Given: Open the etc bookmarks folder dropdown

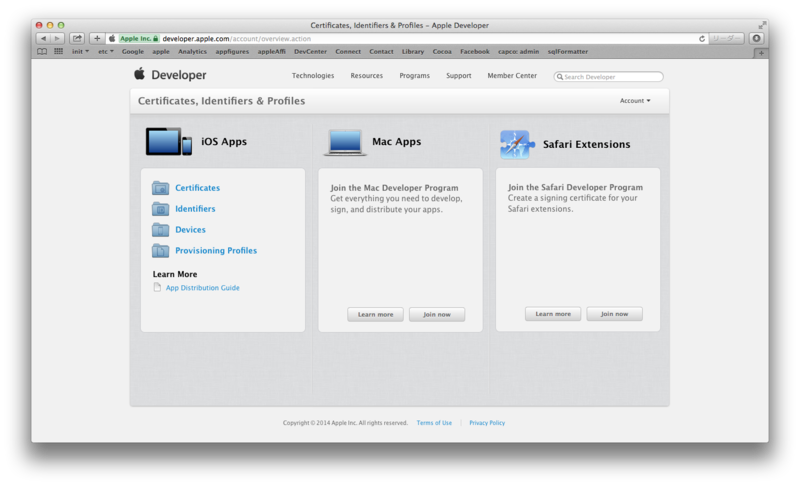Looking at the screenshot, I should click(x=106, y=52).
